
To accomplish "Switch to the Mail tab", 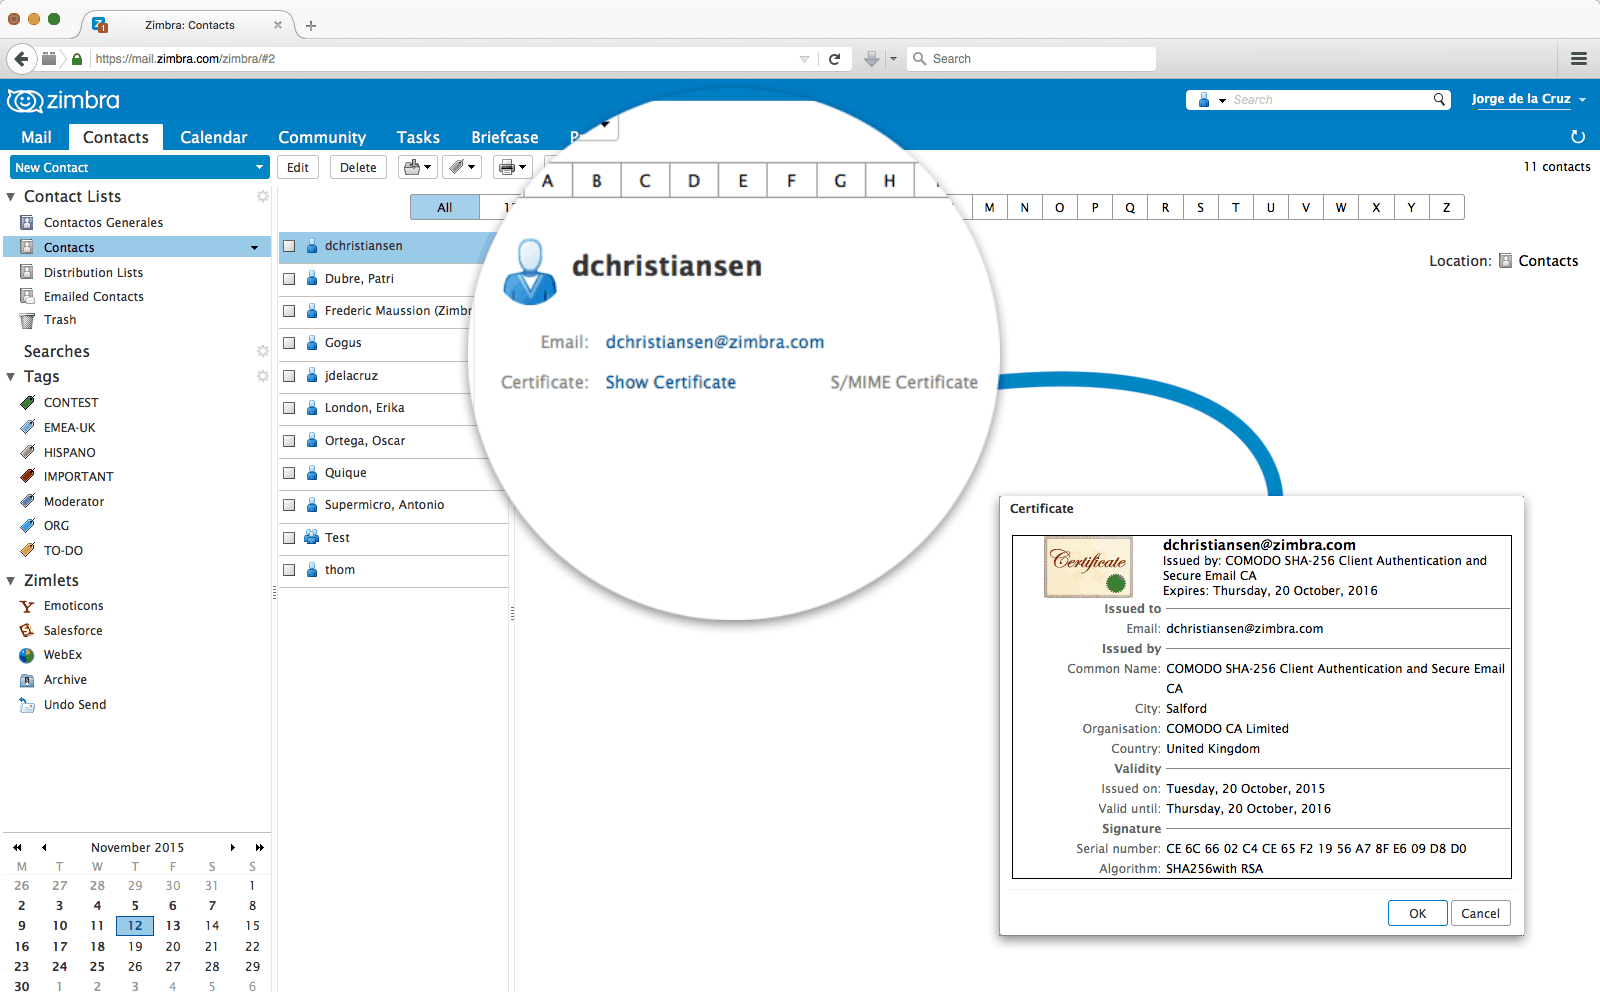I will 36,137.
